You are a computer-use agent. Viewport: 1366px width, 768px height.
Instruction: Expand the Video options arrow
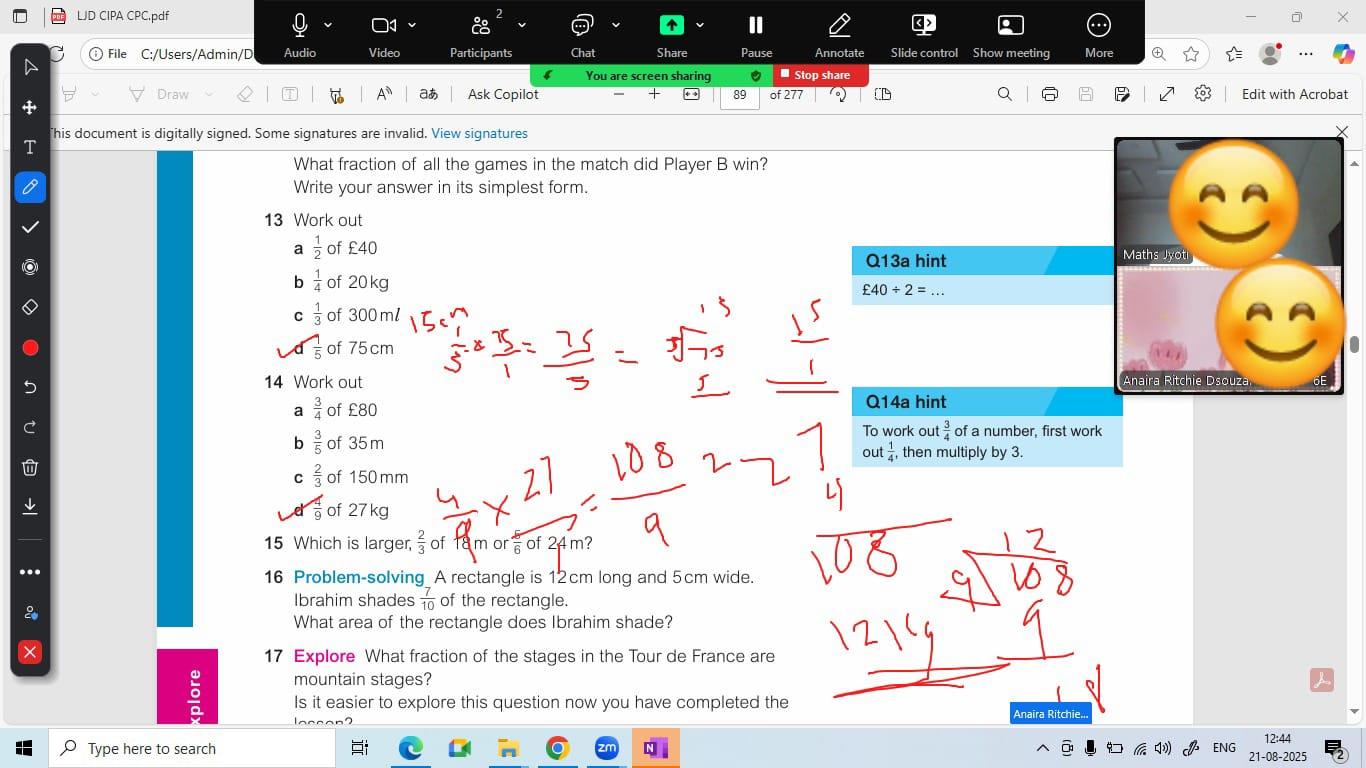pos(412,26)
